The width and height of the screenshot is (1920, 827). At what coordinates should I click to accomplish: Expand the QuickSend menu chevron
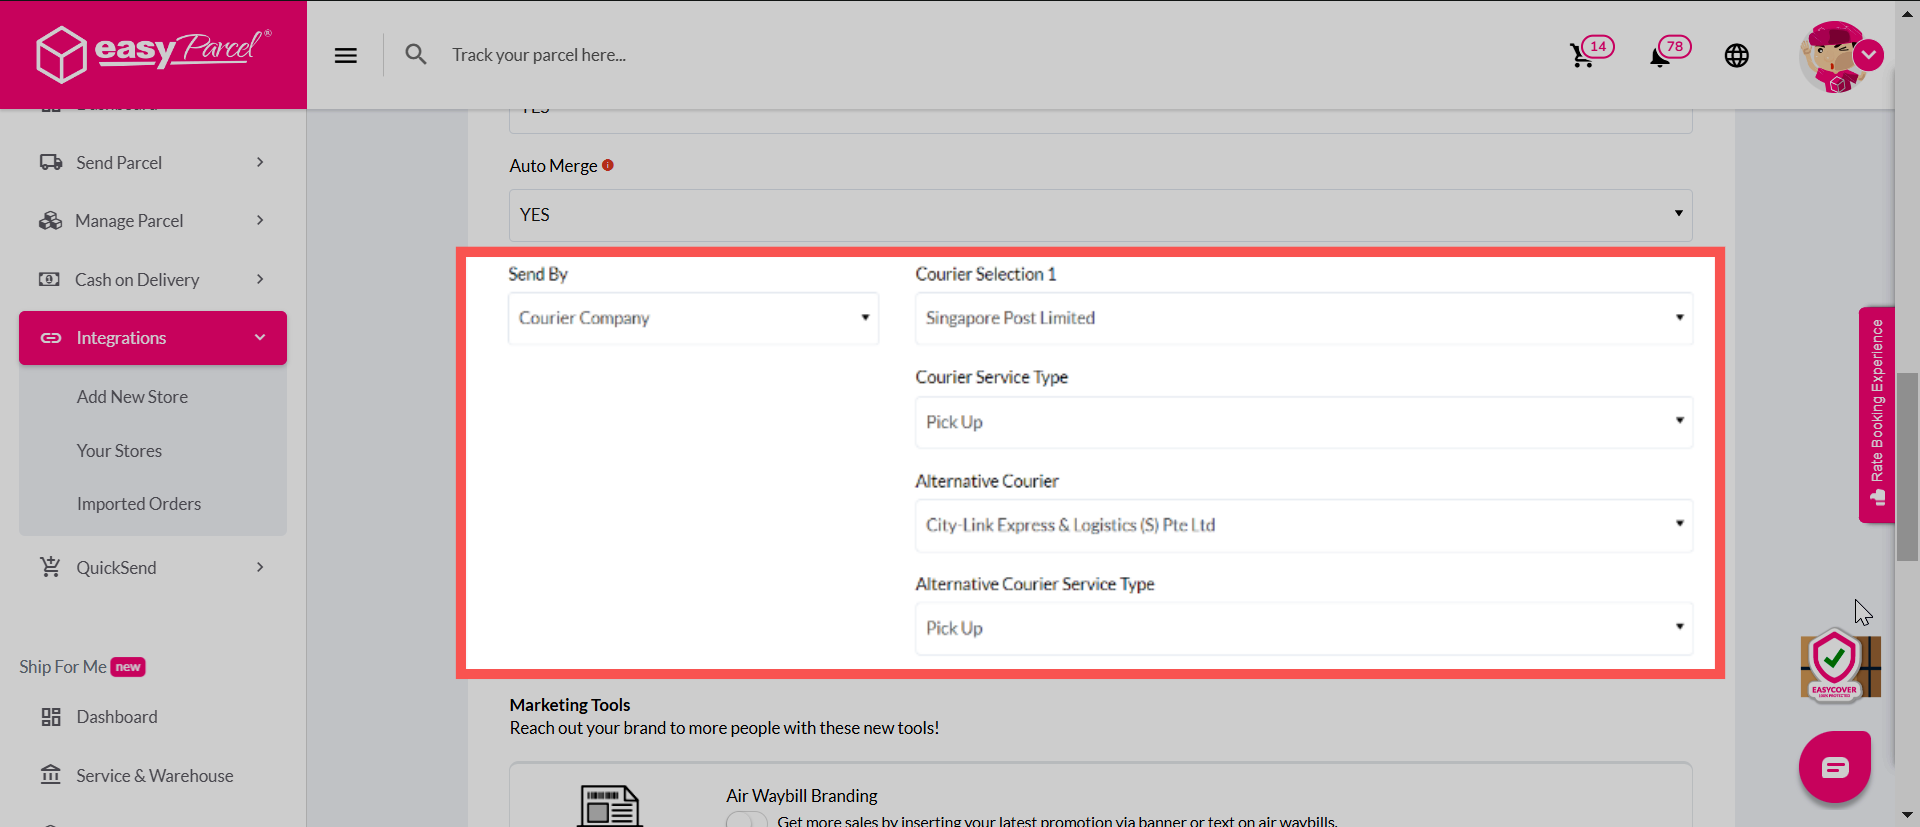[260, 567]
